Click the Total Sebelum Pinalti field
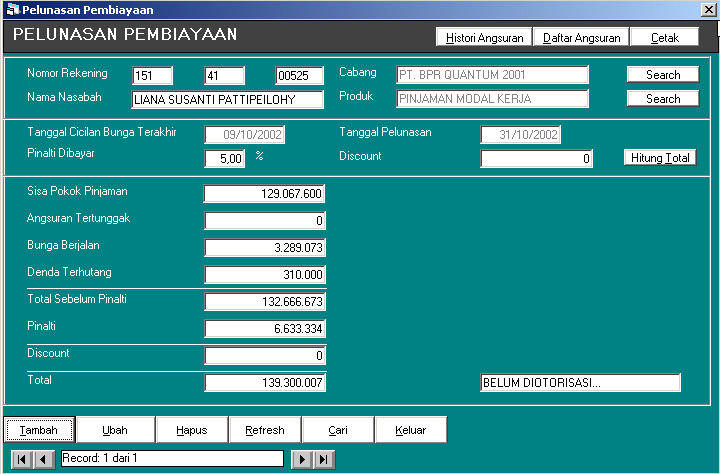Image resolution: width=720 pixels, height=474 pixels. 265,301
